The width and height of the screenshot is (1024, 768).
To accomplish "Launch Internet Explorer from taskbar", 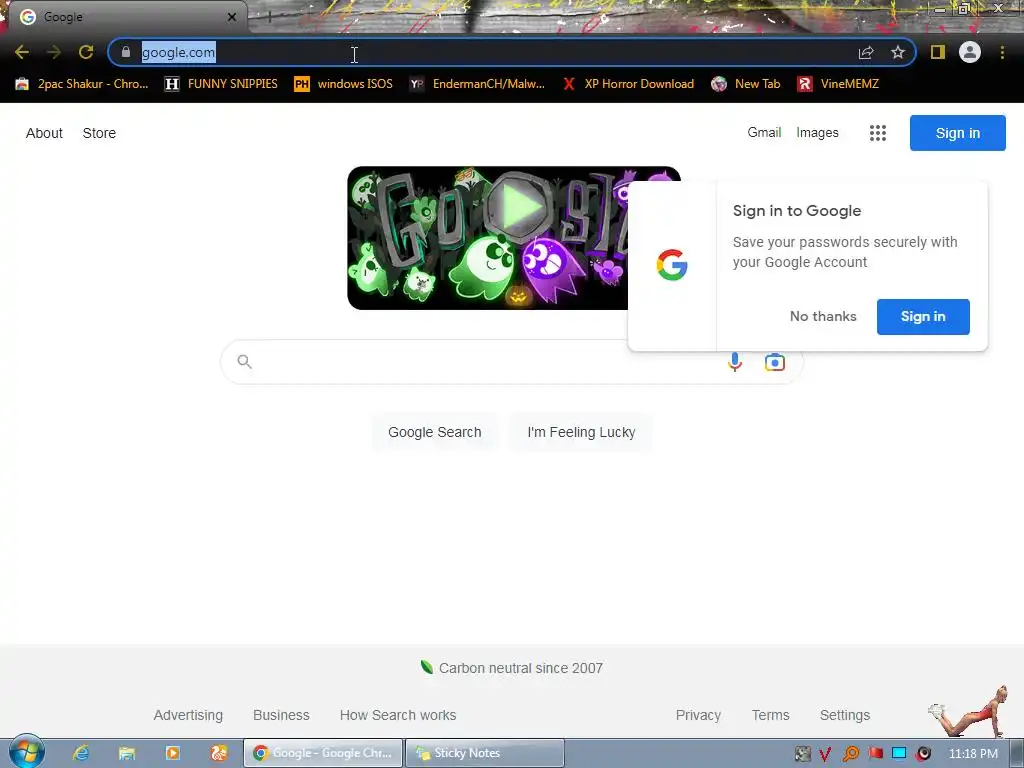I will 81,753.
